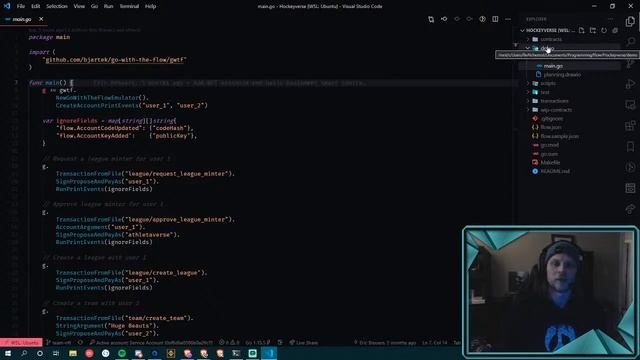Click errors and warnings count in status bar
Viewport: 640px width, 360px height.
(229, 343)
